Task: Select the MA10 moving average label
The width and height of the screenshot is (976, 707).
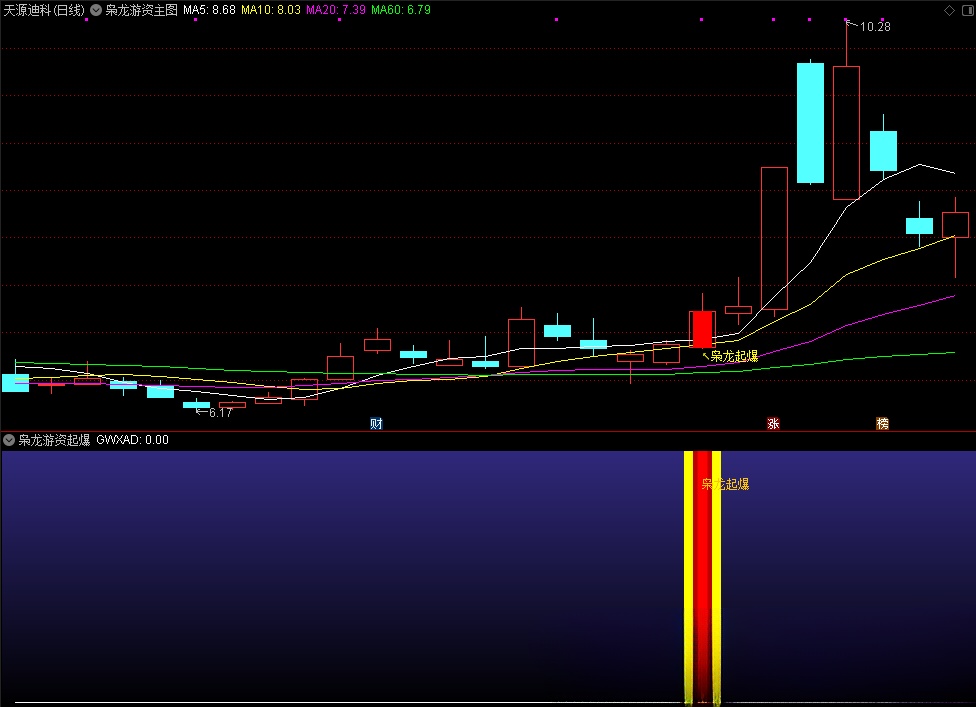Action: point(271,10)
